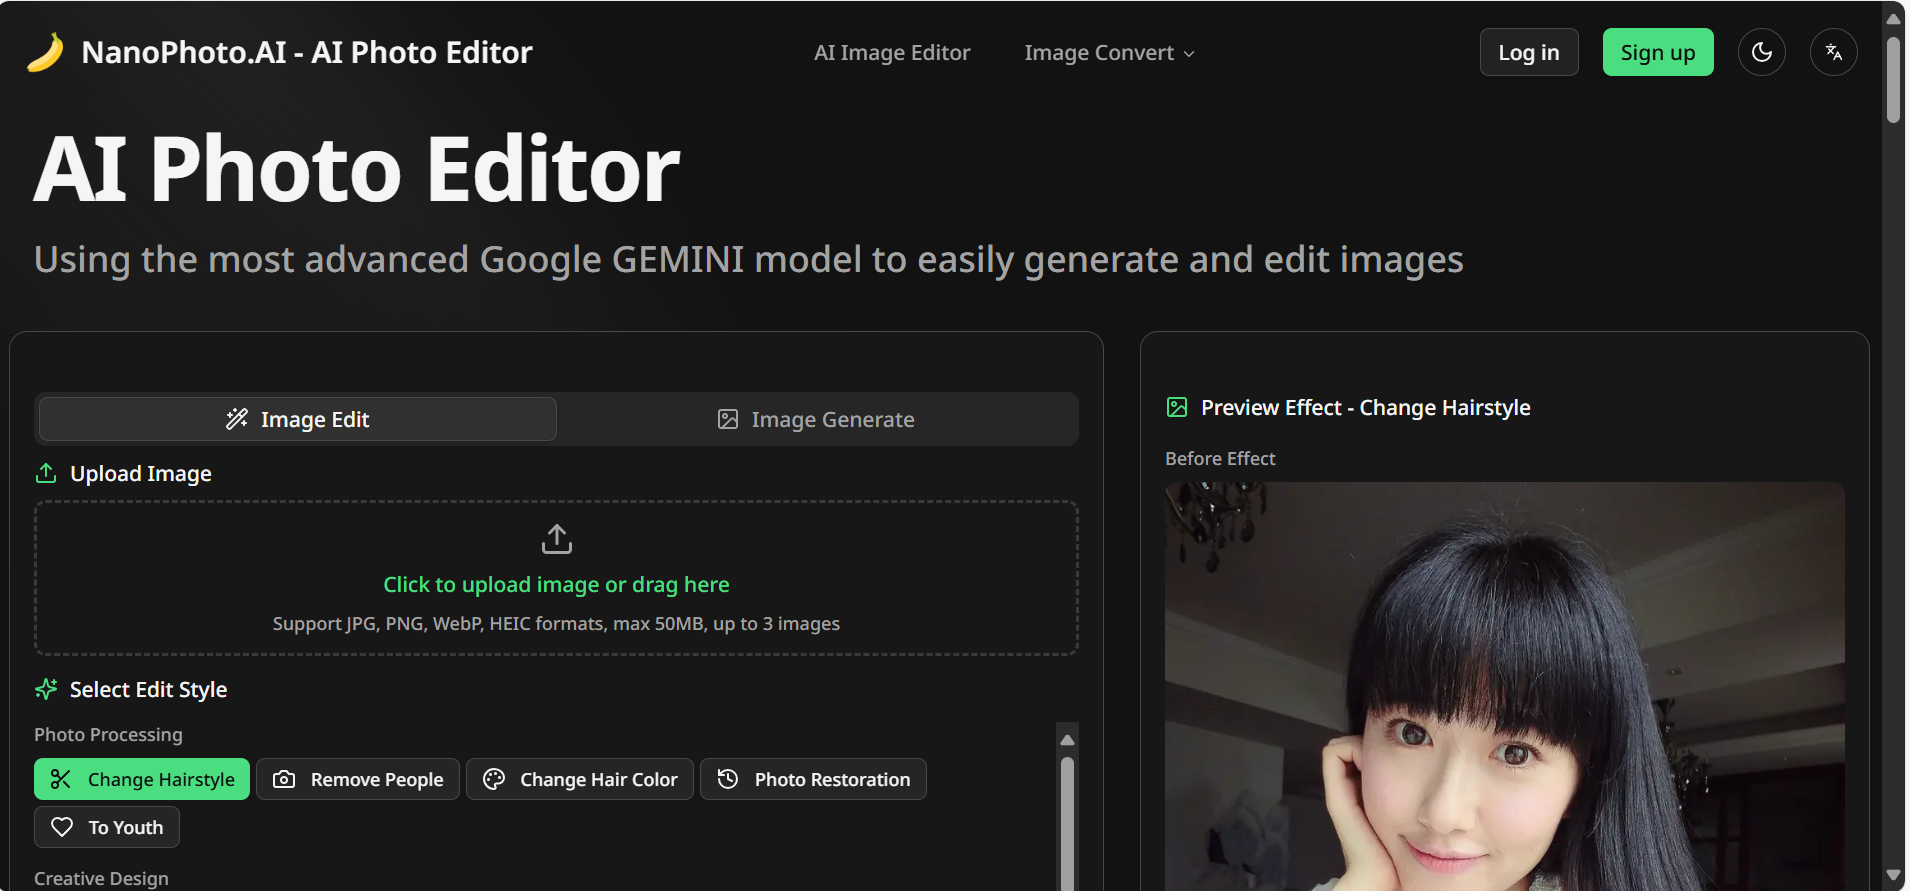Switch to the Image Generate tab

(817, 419)
